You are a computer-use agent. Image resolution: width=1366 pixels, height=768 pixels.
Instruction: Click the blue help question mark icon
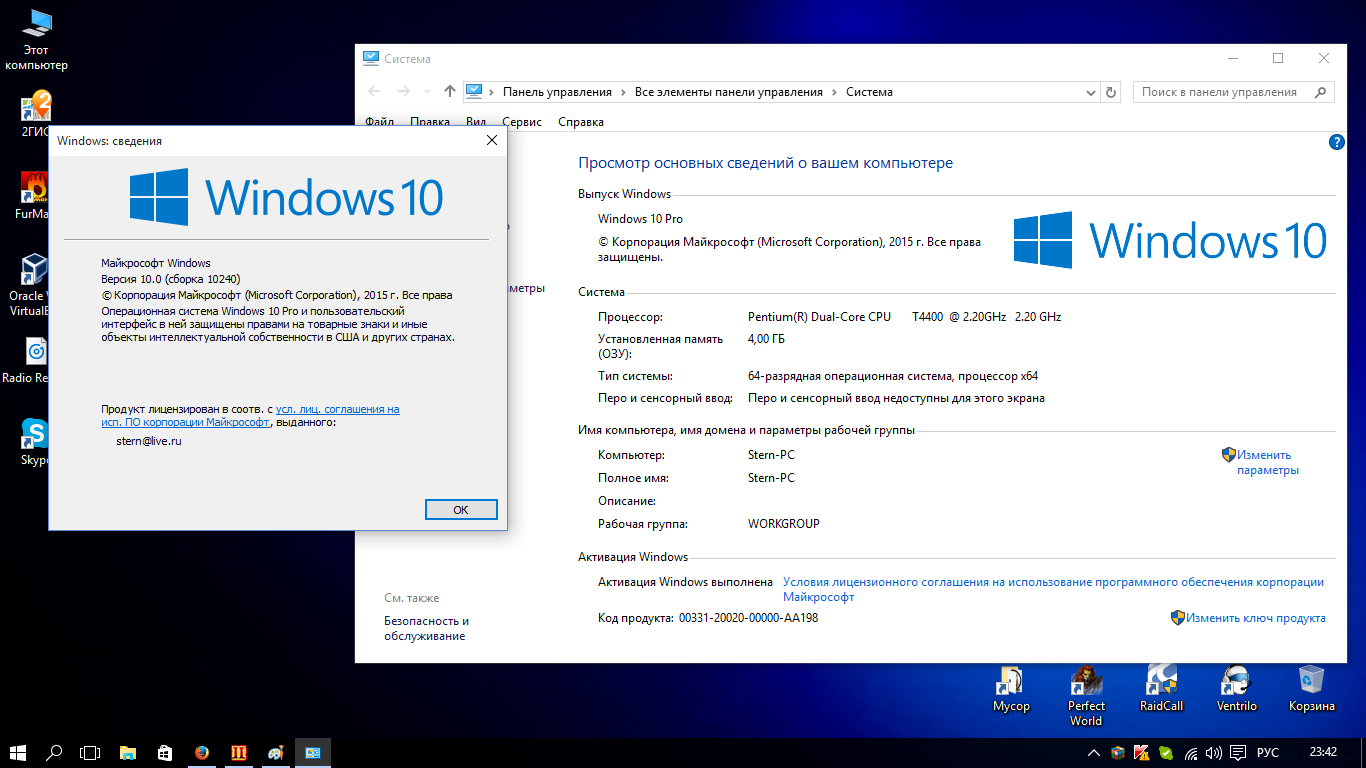[x=1337, y=142]
